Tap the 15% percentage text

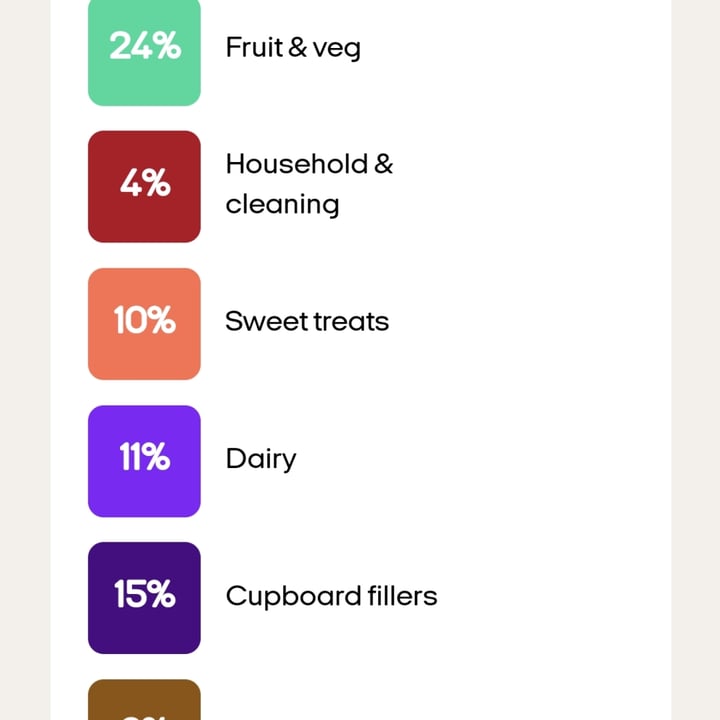pos(144,595)
